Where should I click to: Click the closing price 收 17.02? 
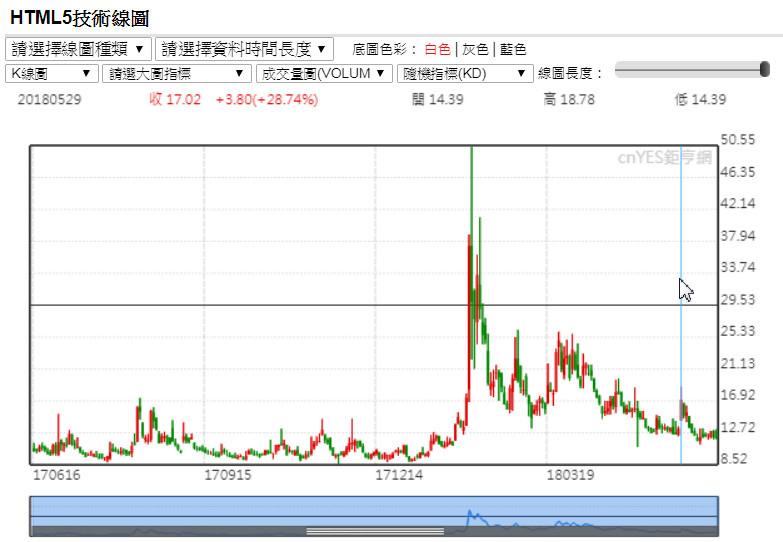coord(175,99)
